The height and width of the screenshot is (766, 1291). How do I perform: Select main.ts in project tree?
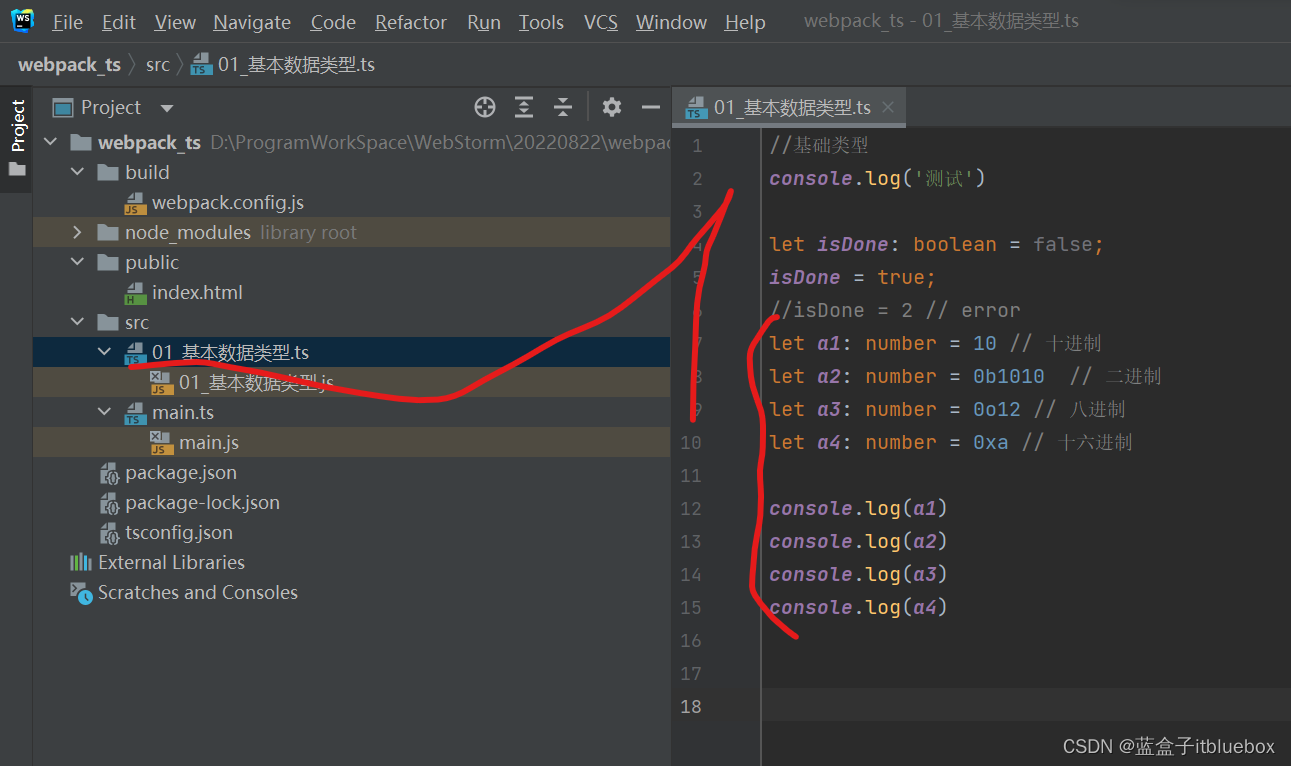coord(182,413)
